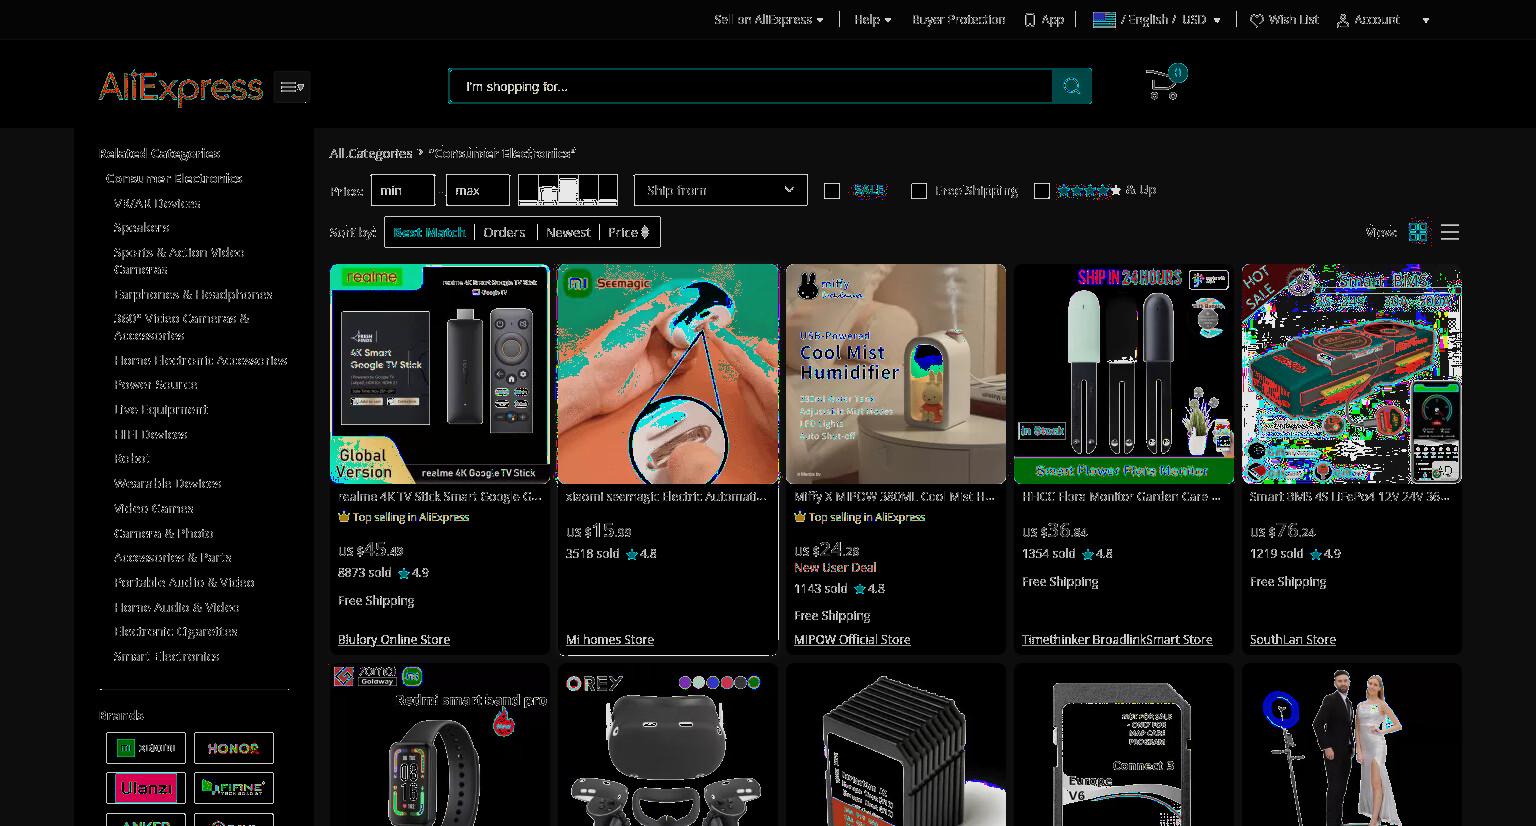Click the minimum price input field

tap(403, 190)
